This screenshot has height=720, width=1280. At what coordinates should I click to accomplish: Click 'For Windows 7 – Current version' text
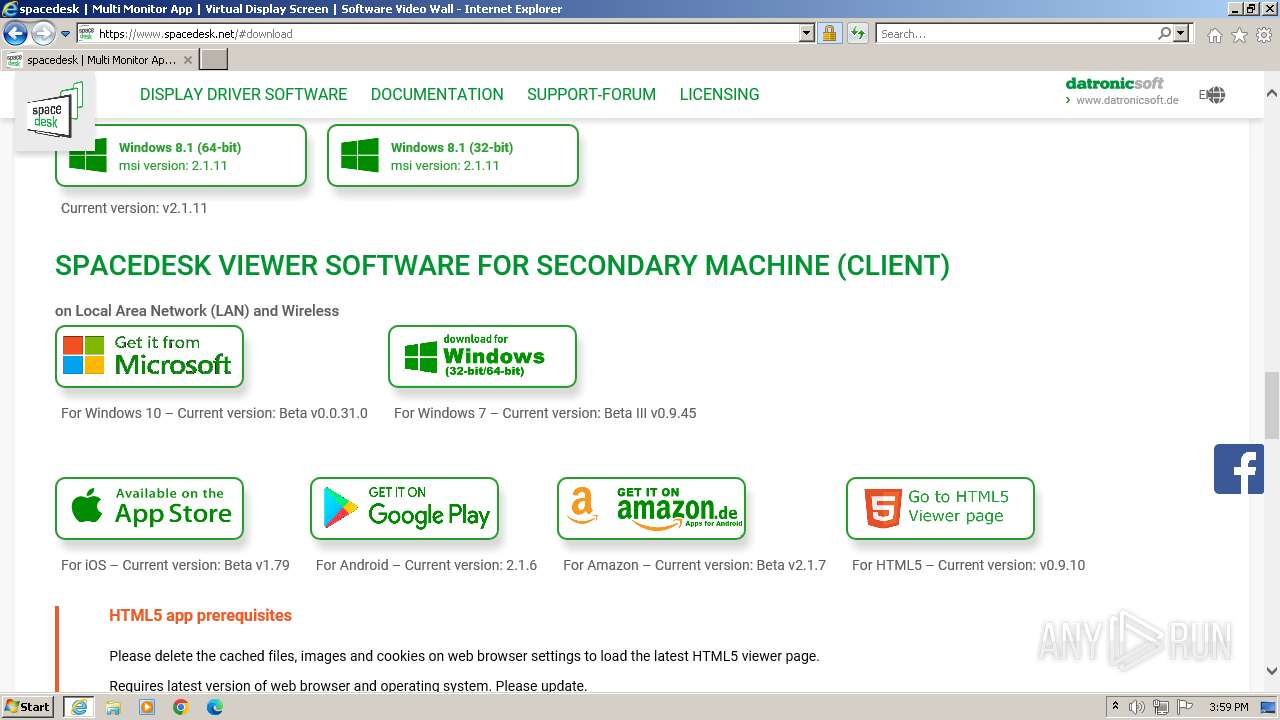pyautogui.click(x=545, y=413)
